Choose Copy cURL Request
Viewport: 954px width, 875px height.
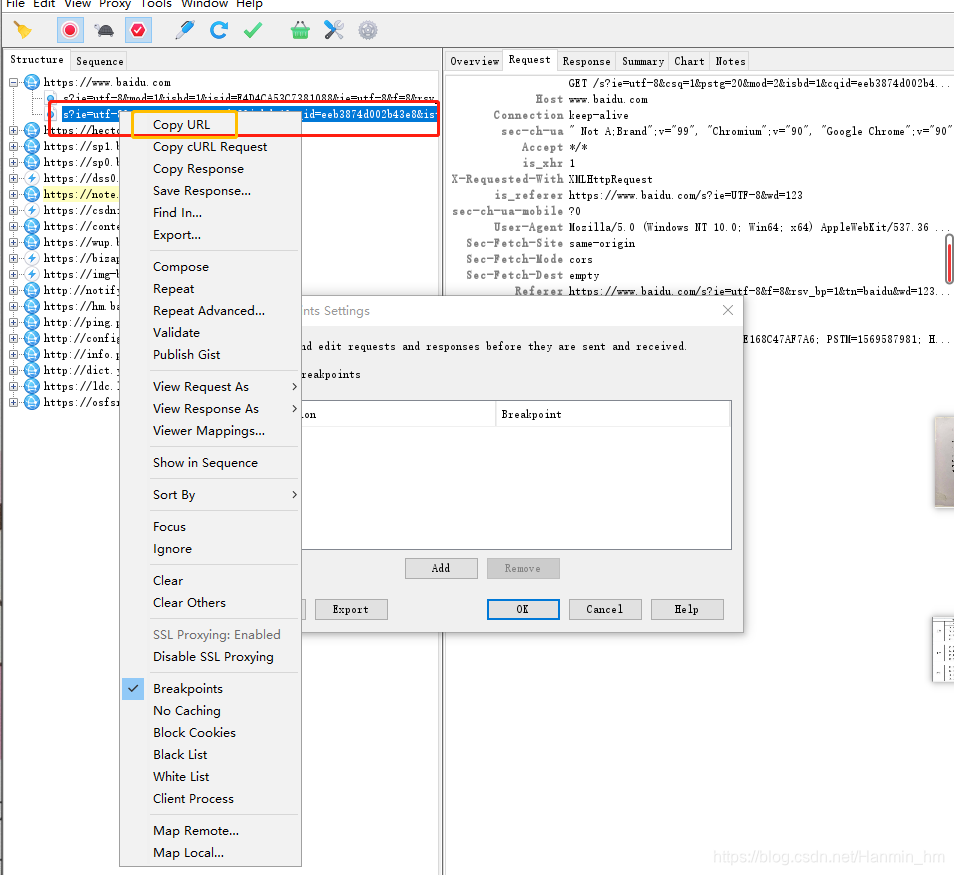pos(210,147)
